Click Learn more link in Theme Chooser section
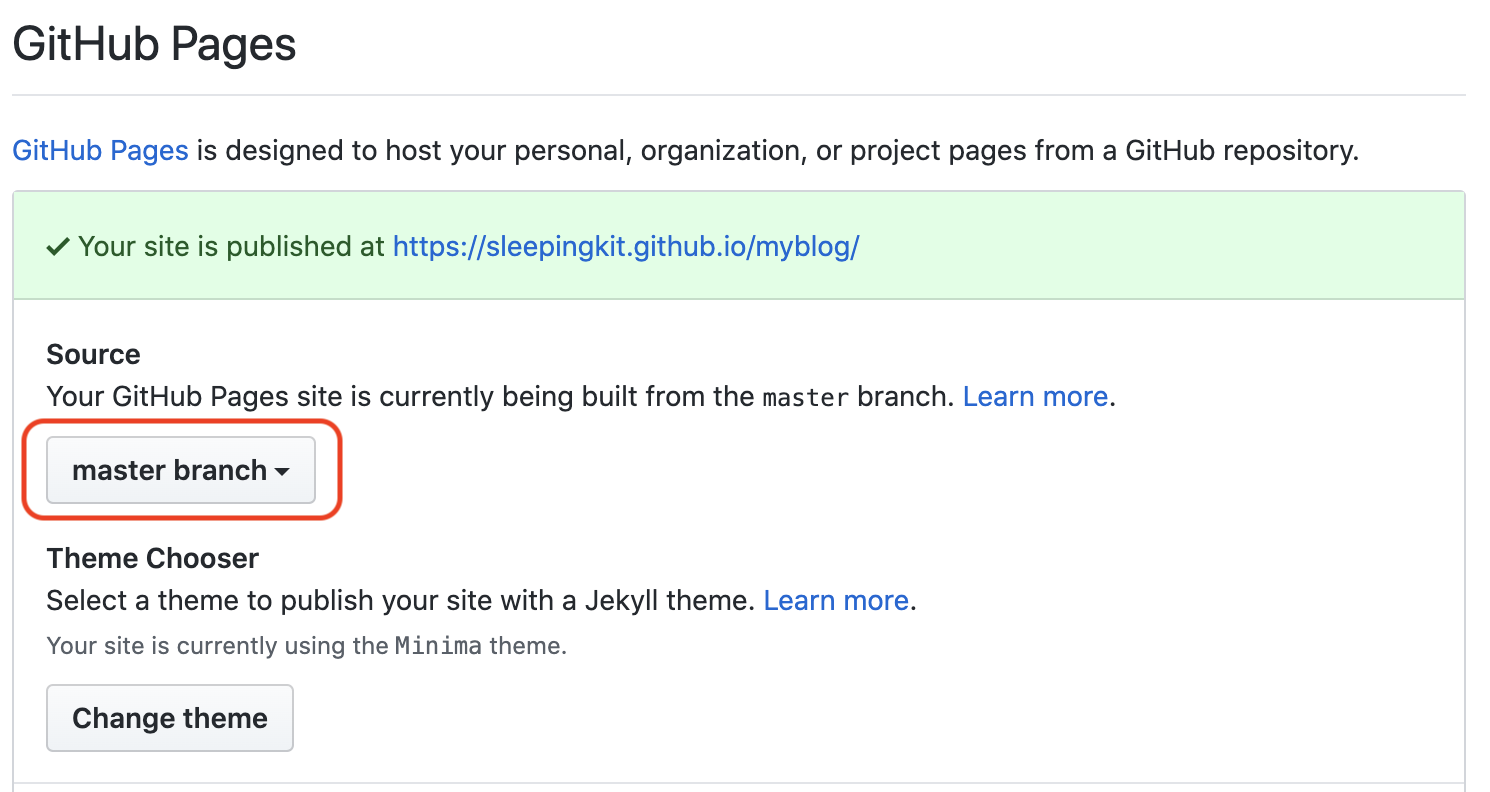1490x792 pixels. (836, 601)
